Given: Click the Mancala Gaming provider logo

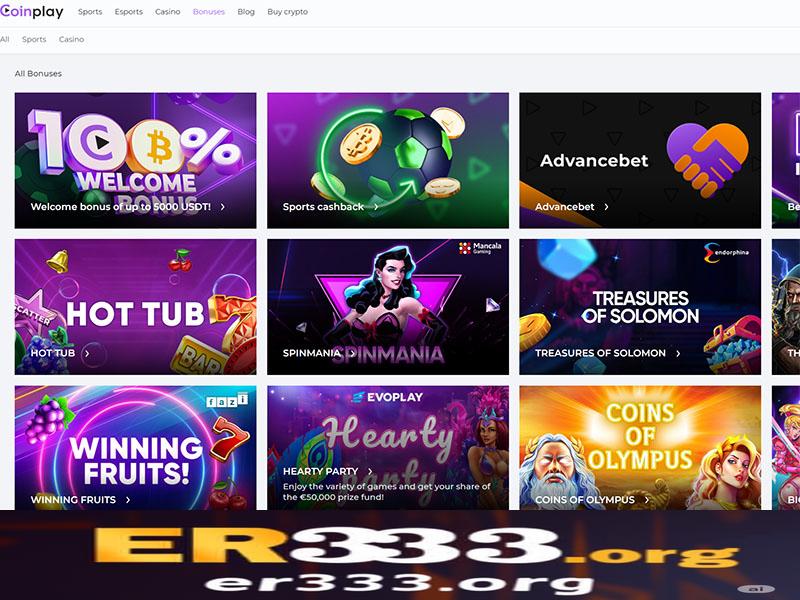Looking at the screenshot, I should coord(480,248).
